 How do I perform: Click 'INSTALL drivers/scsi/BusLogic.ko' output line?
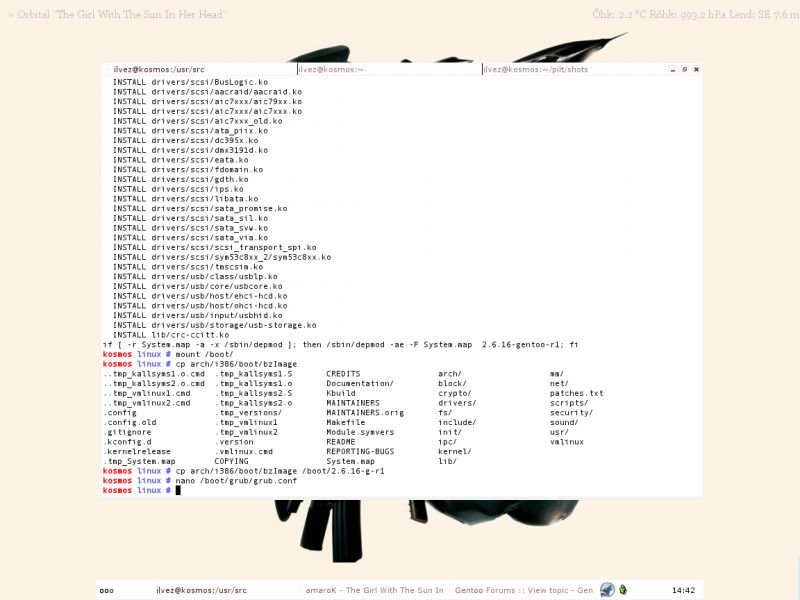click(x=190, y=82)
